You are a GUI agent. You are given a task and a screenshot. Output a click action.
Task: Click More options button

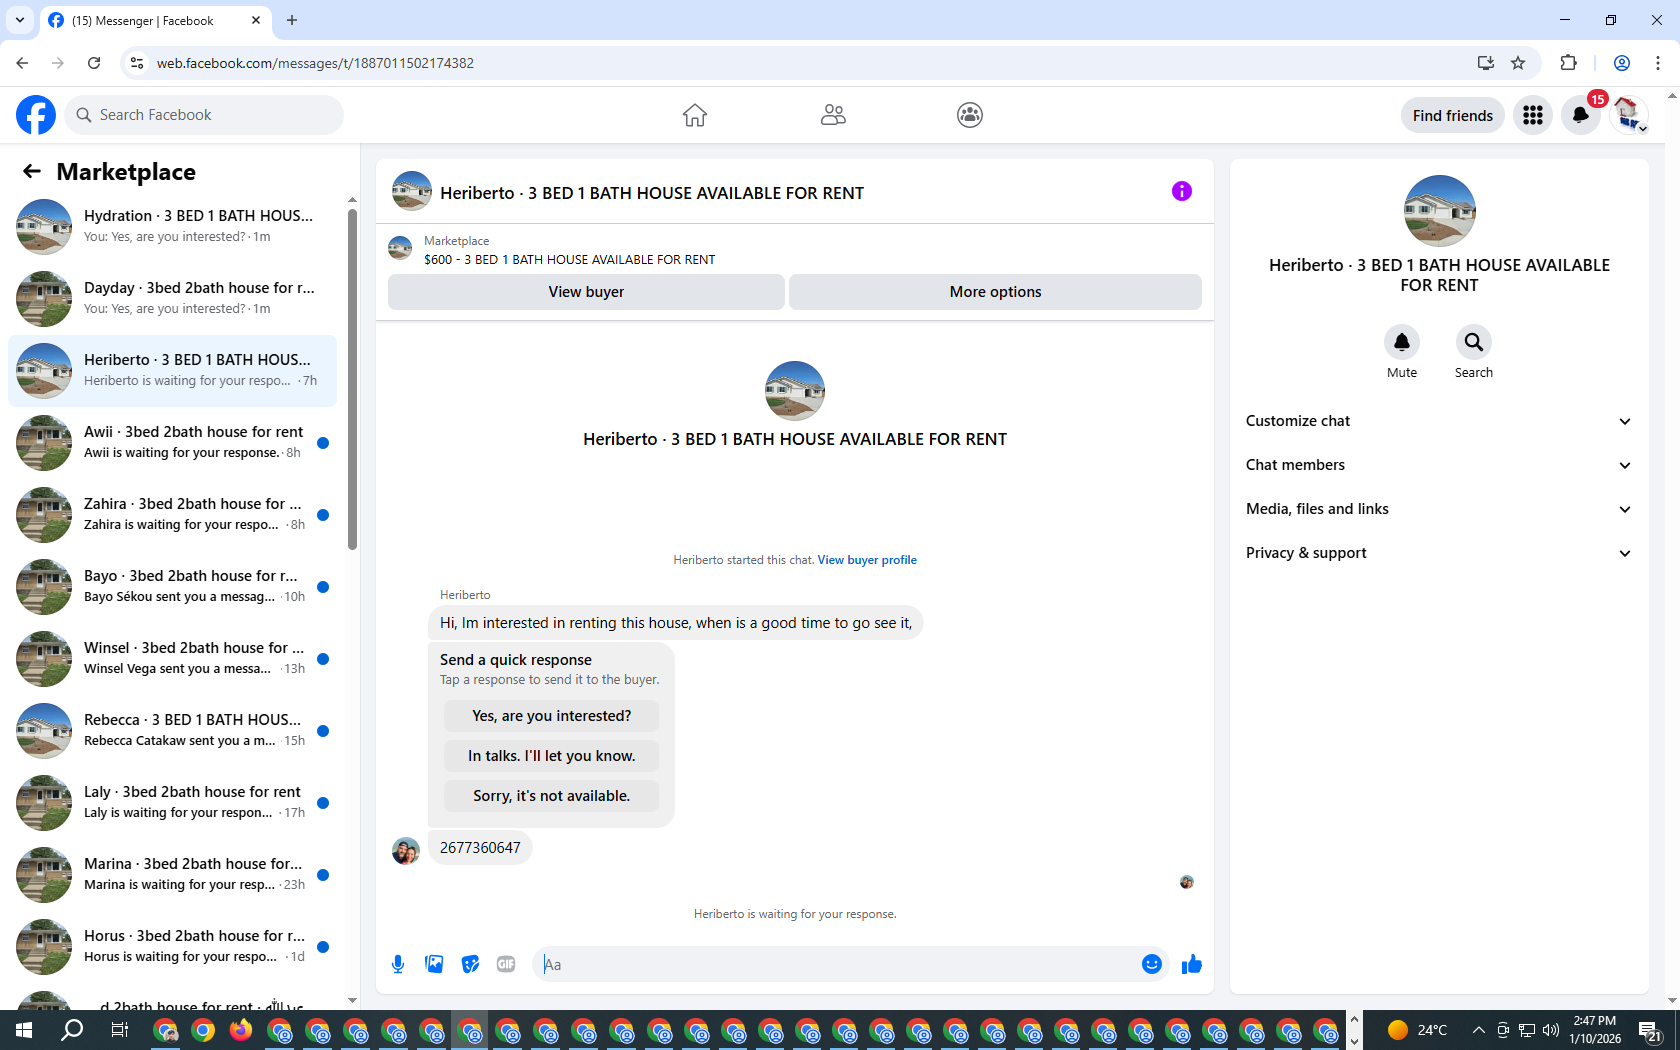click(x=995, y=292)
